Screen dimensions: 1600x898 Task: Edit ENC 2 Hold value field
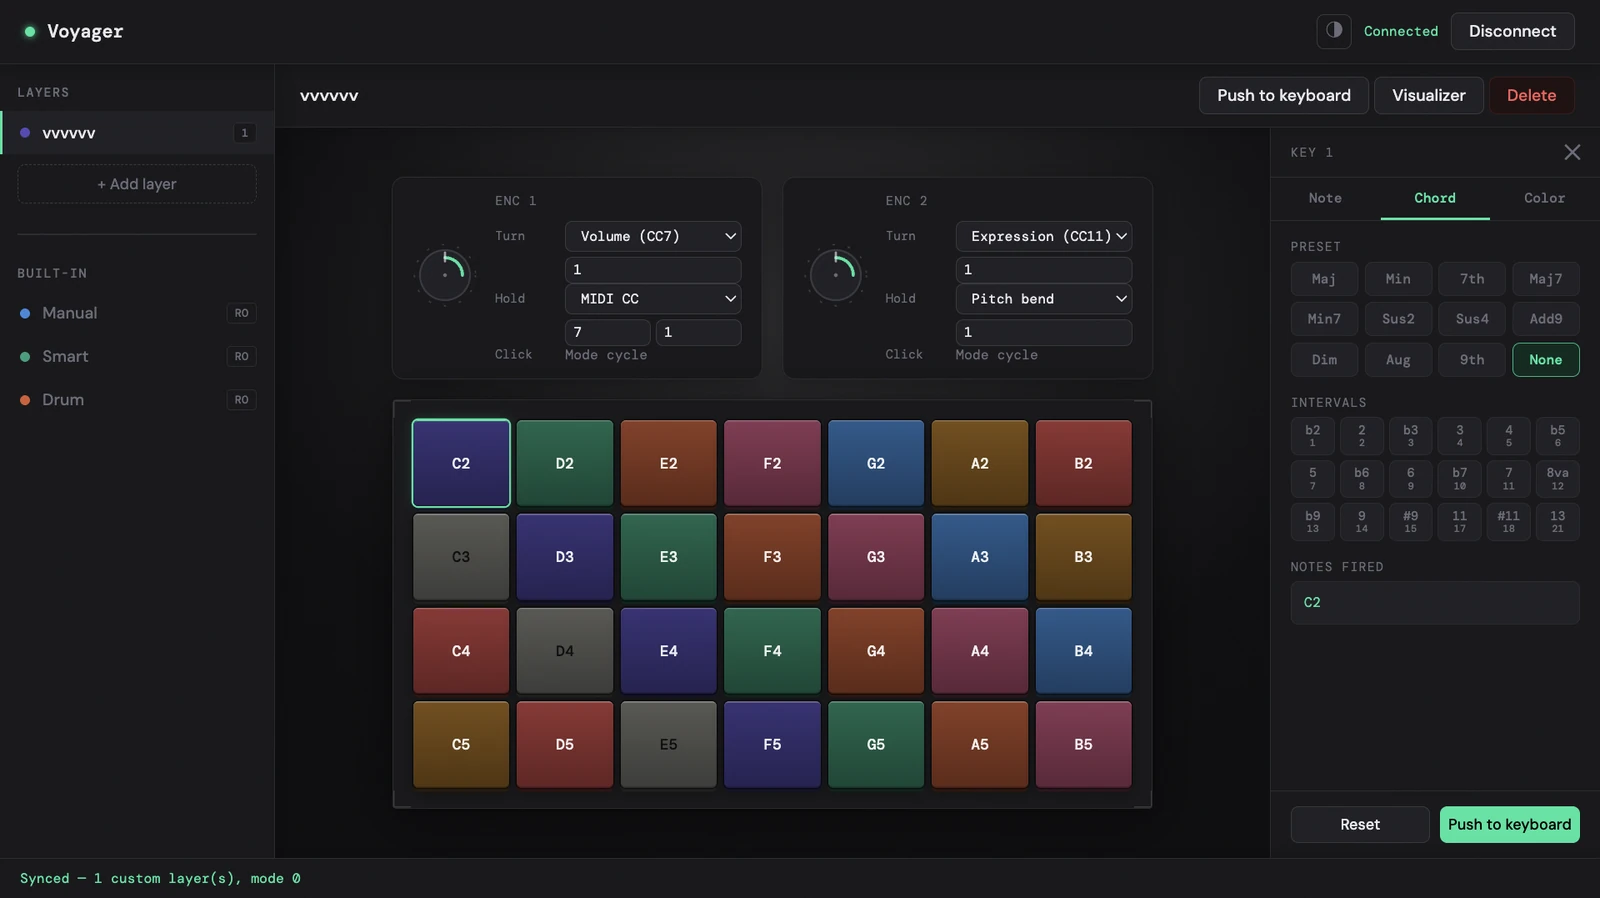click(1044, 332)
